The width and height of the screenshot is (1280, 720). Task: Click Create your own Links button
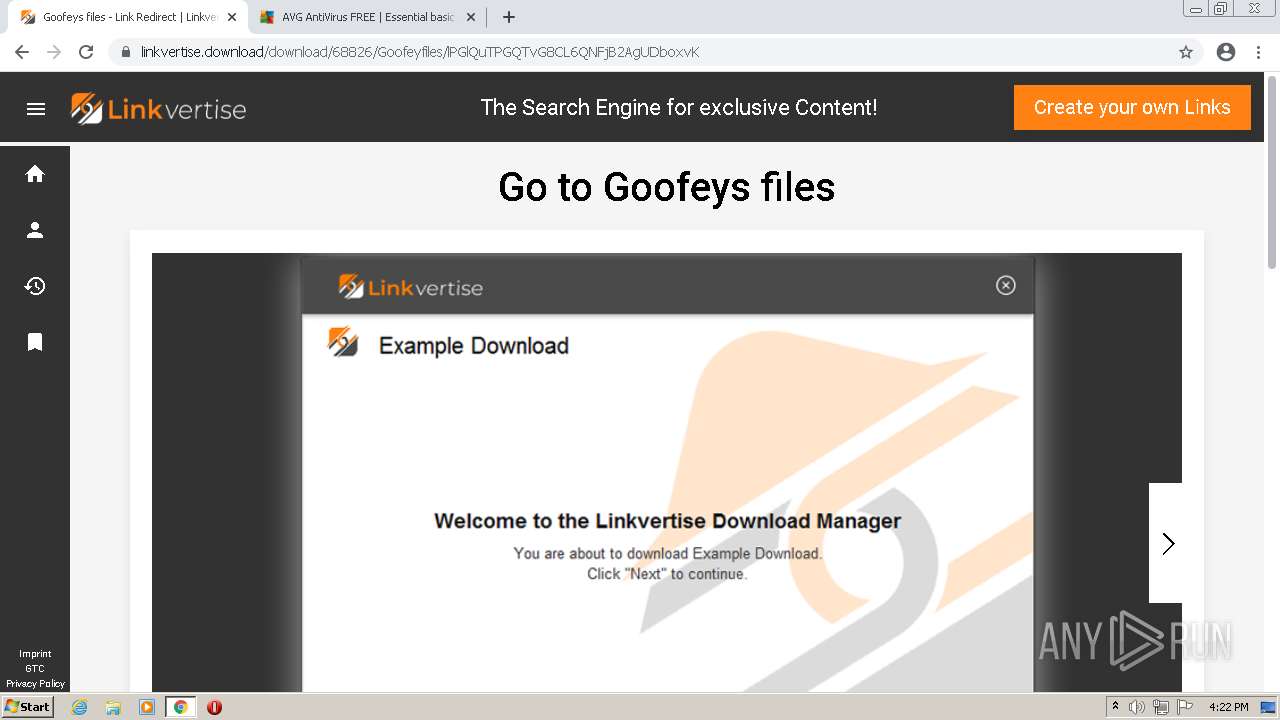click(x=1132, y=108)
